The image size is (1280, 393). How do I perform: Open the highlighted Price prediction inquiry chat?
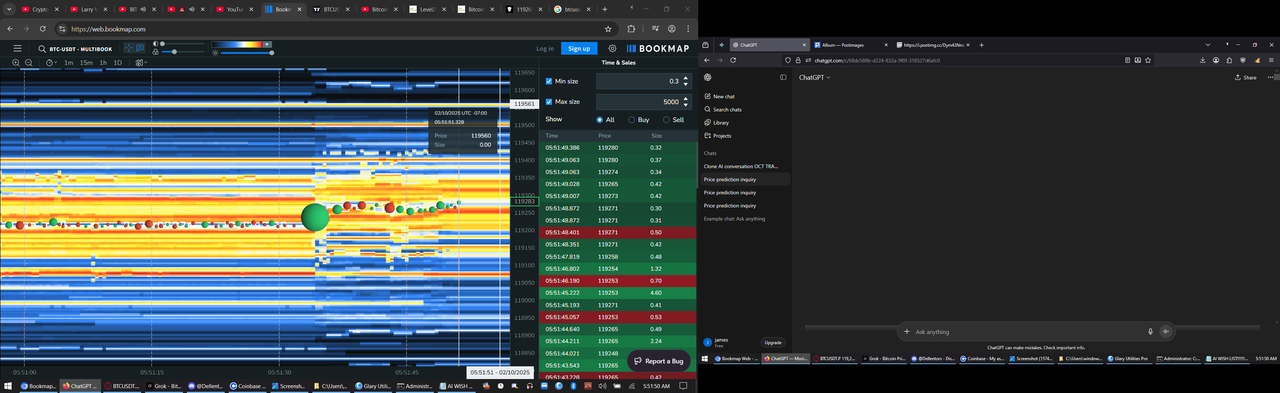point(745,179)
